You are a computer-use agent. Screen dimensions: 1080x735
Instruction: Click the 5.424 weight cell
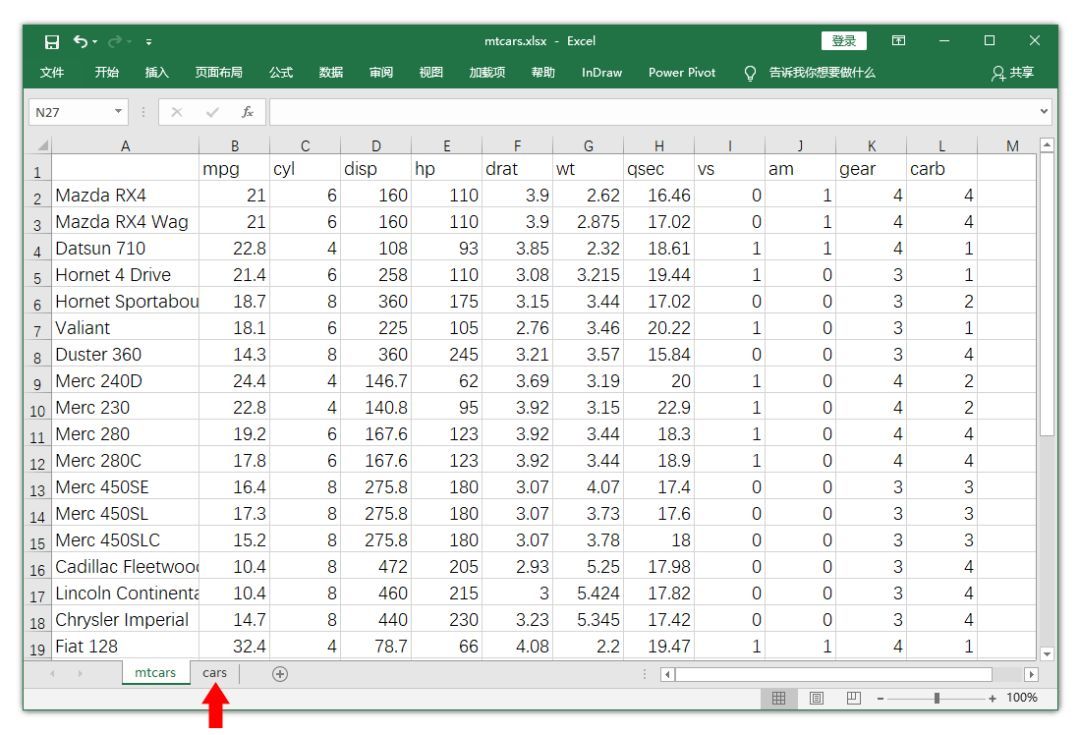coord(588,593)
